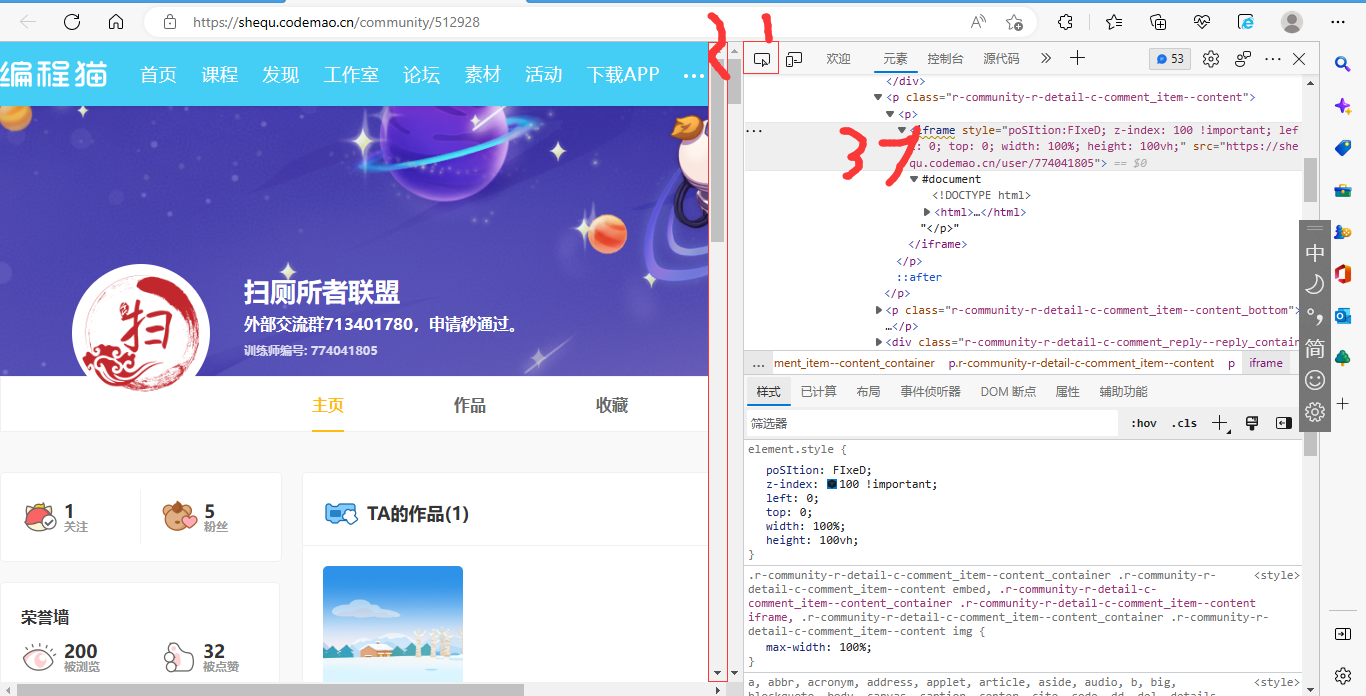Image resolution: width=1366 pixels, height=696 pixels.
Task: Toggle IME moon half-width mode
Action: coord(1315,284)
